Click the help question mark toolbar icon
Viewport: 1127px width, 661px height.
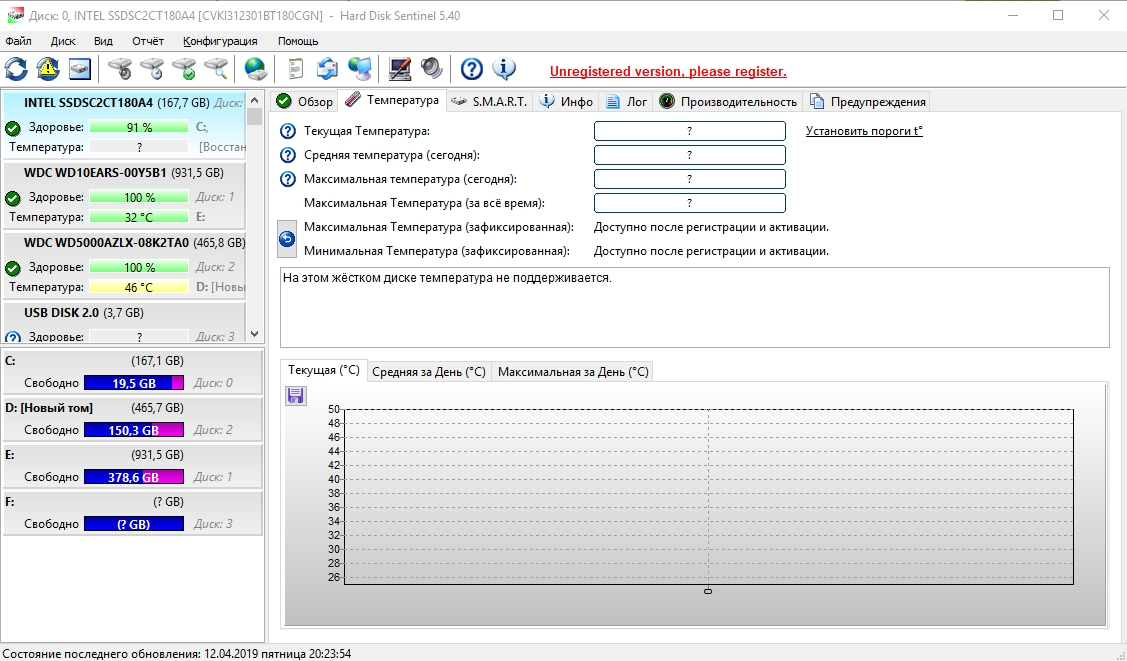pyautogui.click(x=472, y=69)
